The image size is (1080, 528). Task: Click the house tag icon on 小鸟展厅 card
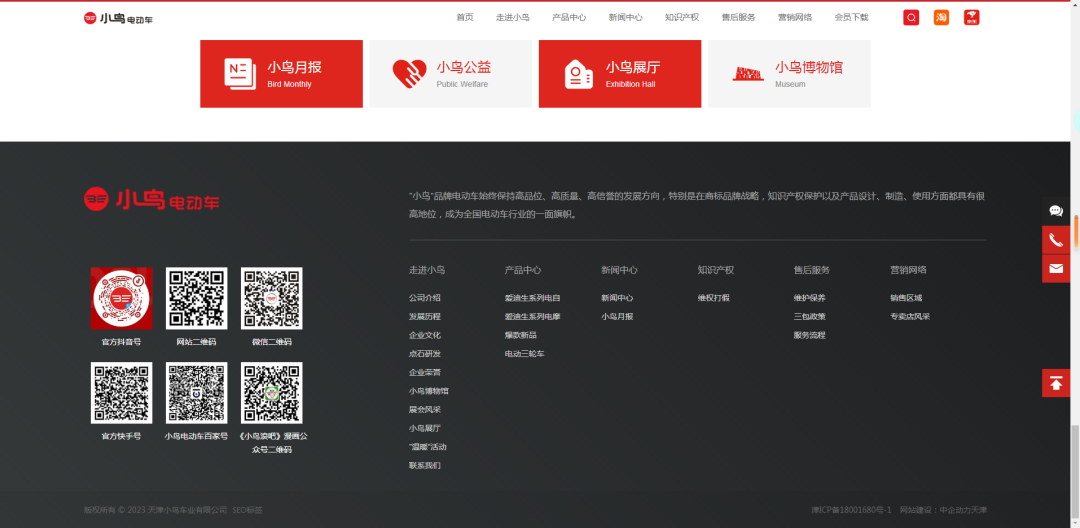pyautogui.click(x=579, y=74)
